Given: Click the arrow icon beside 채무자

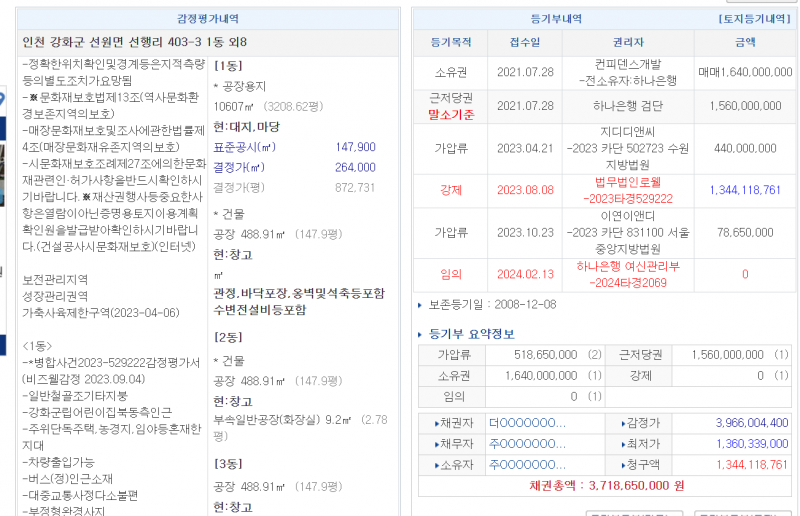Looking at the screenshot, I should [436, 443].
